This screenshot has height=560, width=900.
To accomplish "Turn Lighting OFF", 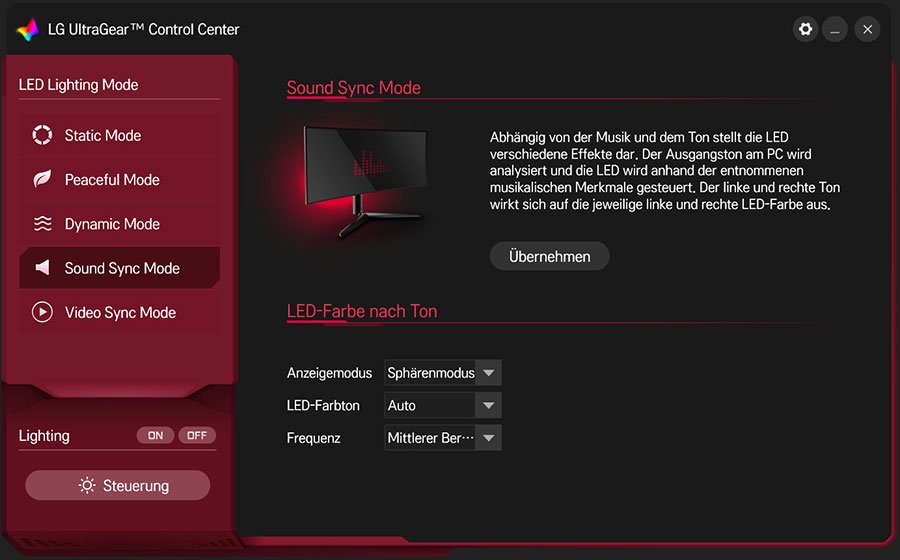I will (x=197, y=435).
